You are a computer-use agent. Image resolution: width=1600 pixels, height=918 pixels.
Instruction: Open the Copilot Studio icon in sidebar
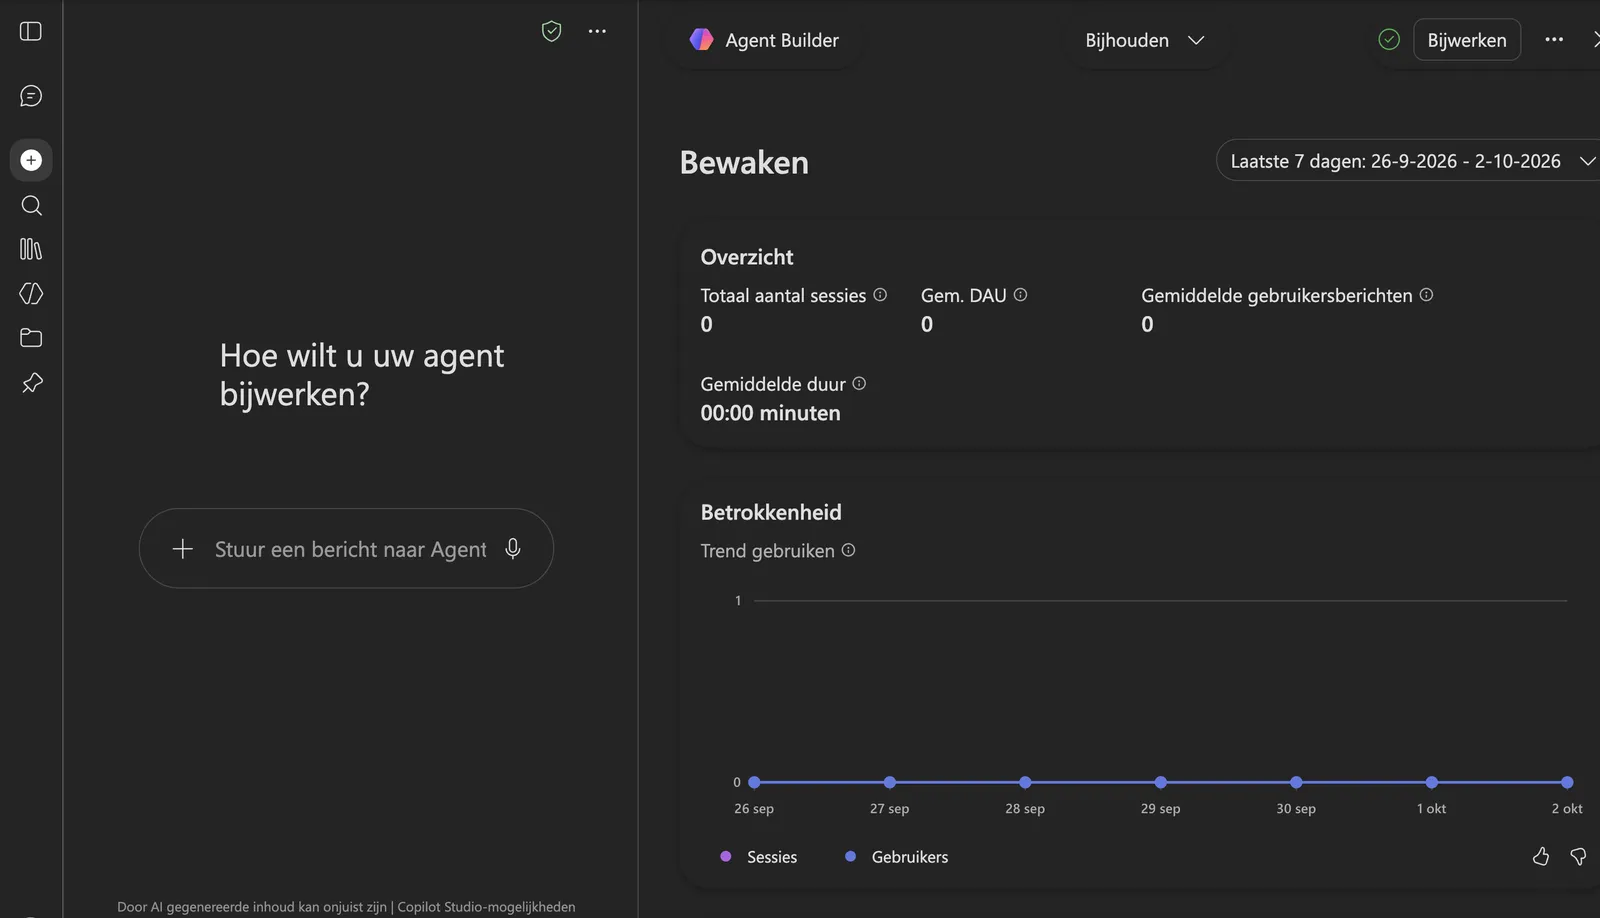pyautogui.click(x=31, y=293)
